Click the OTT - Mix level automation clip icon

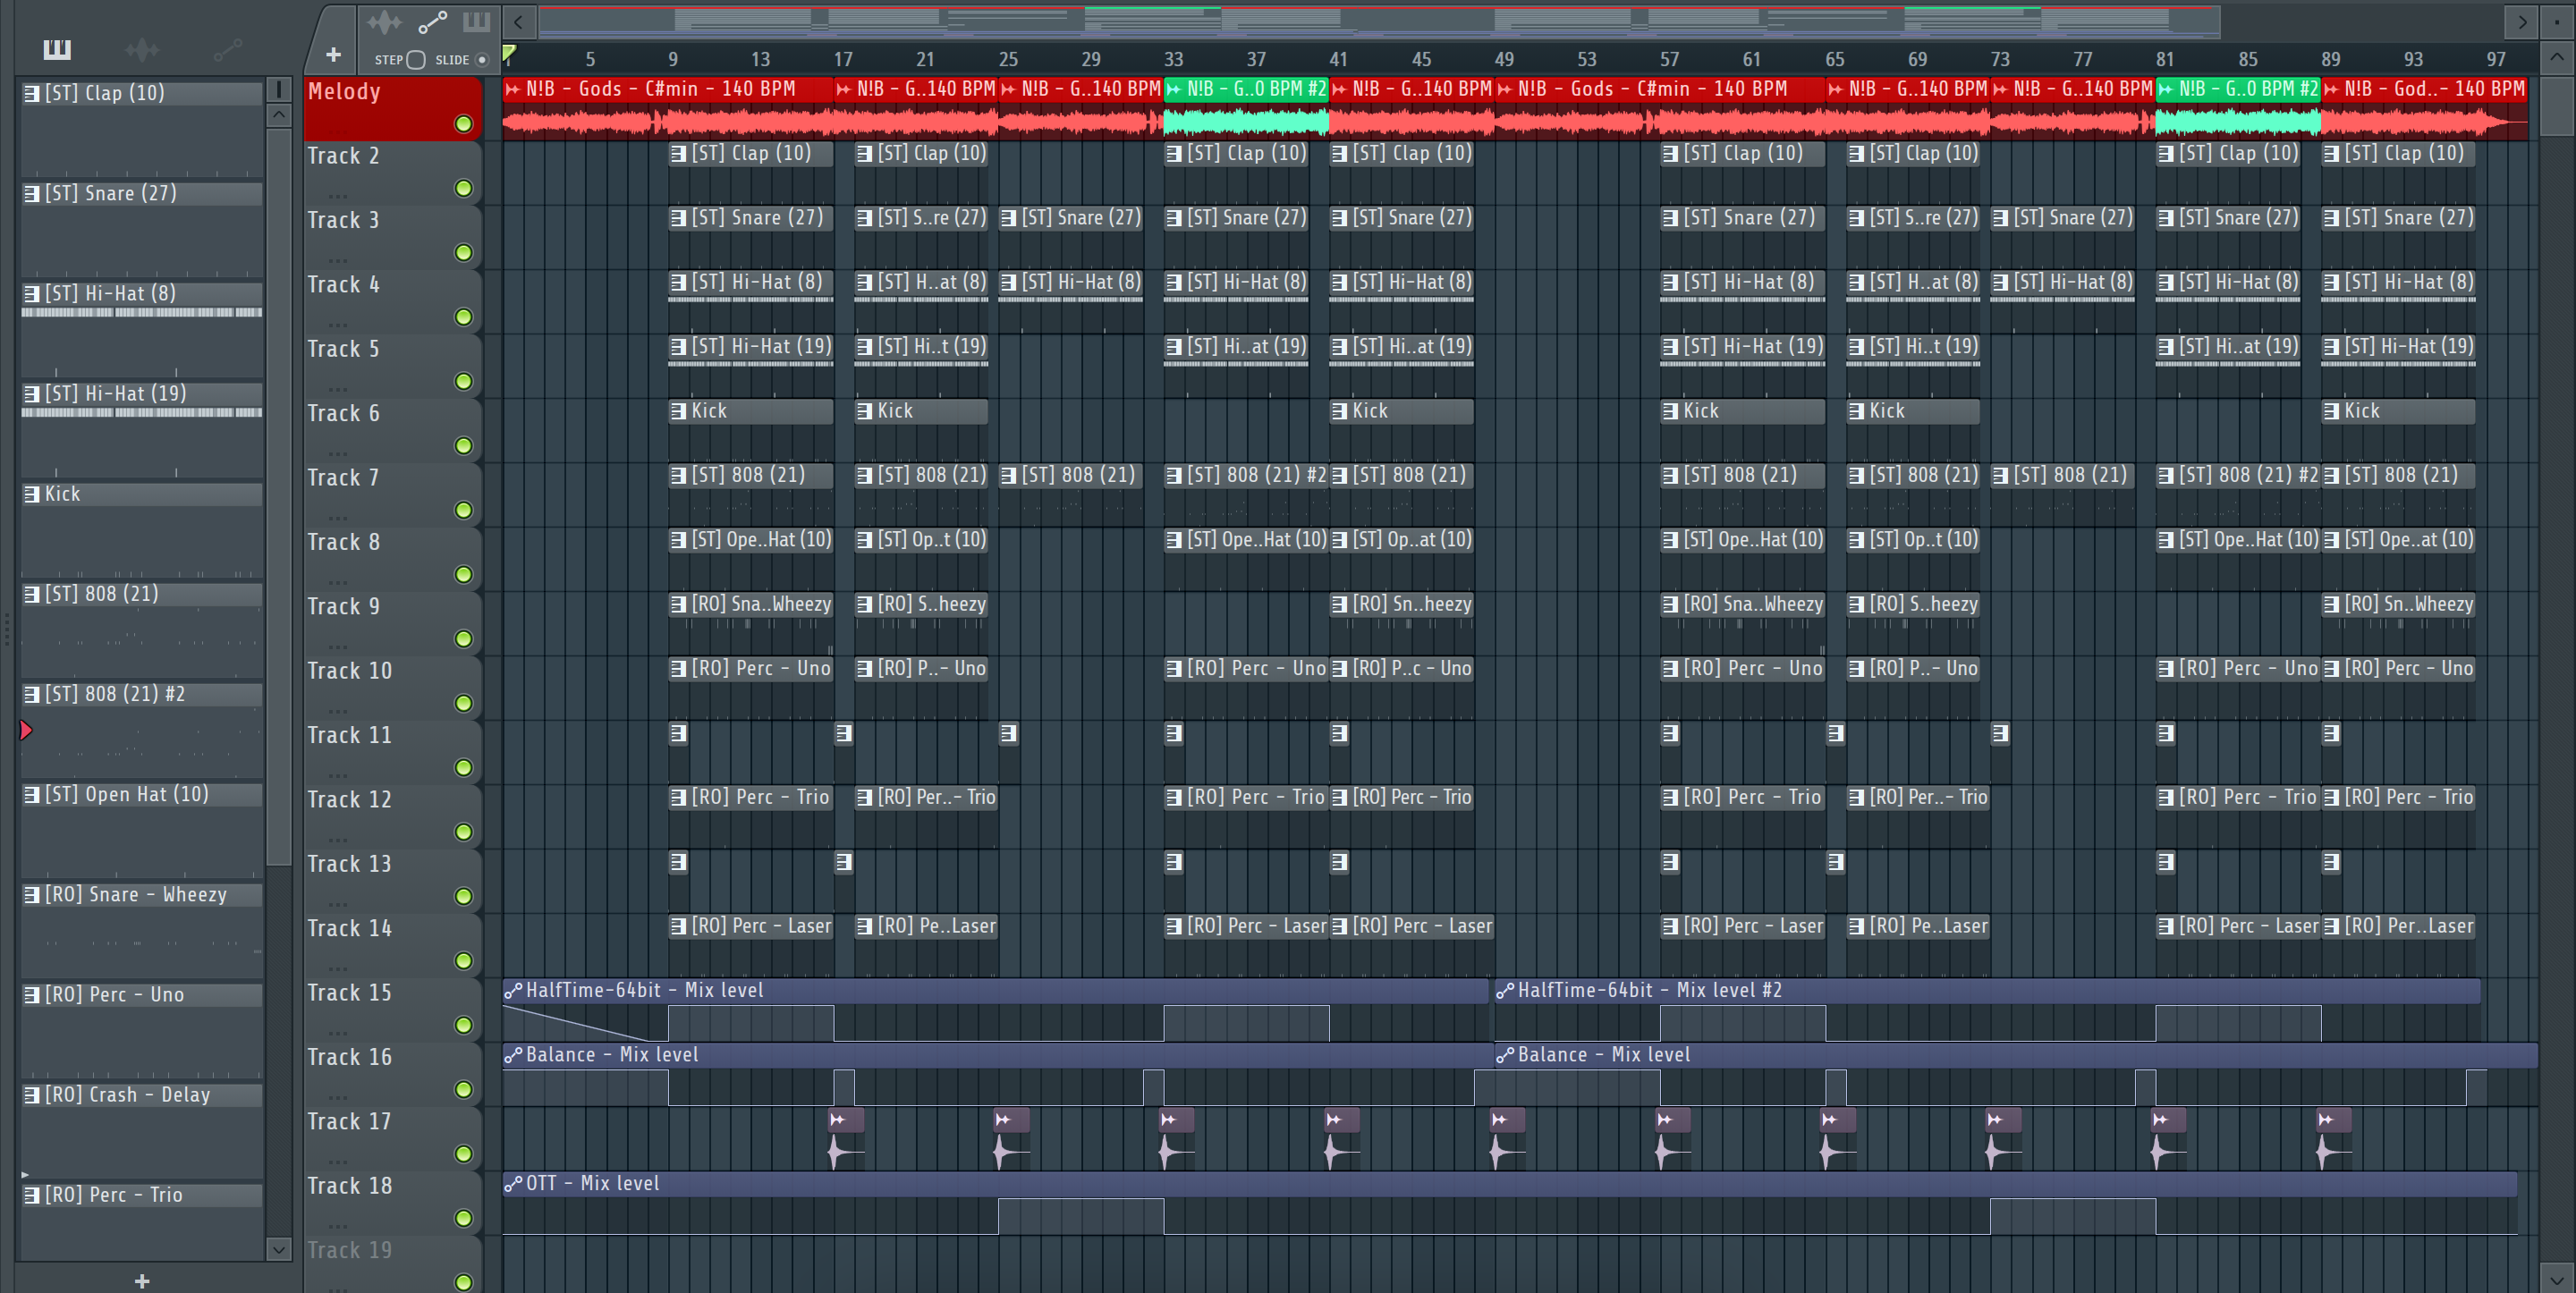[x=513, y=1184]
